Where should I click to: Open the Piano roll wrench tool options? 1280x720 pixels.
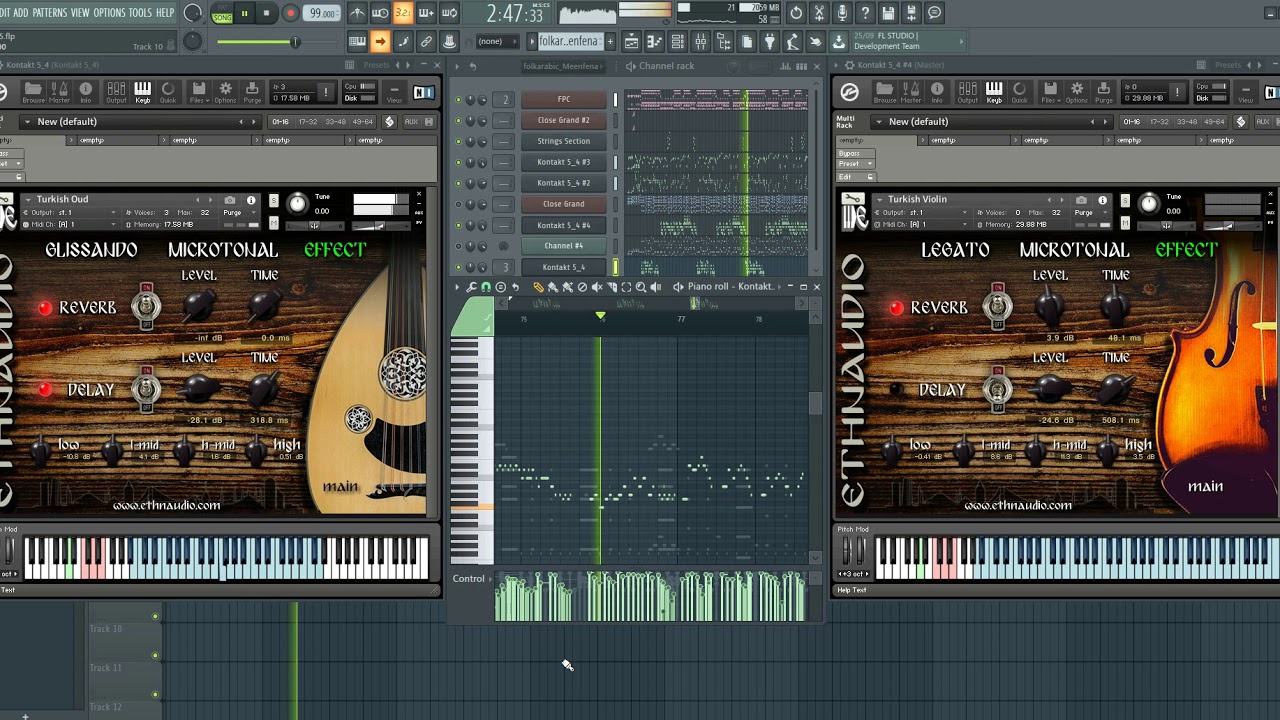[x=471, y=287]
